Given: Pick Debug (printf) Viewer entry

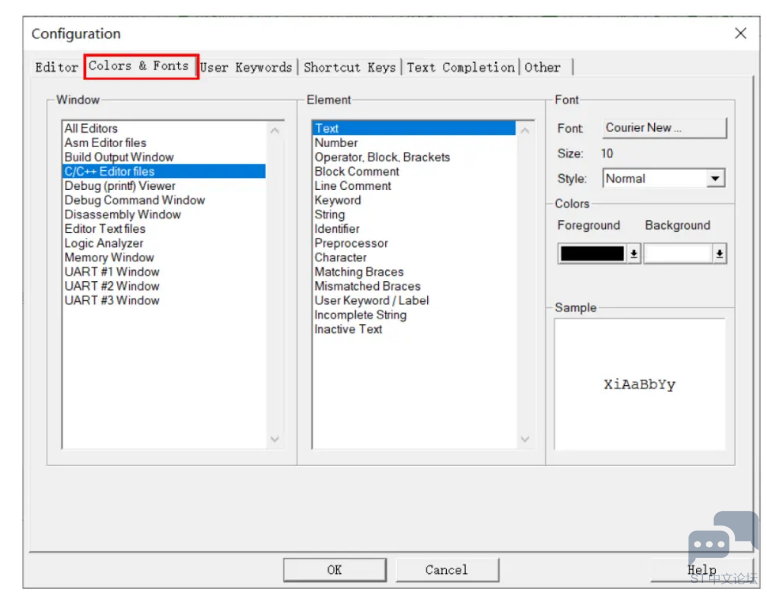Looking at the screenshot, I should pos(164,185).
